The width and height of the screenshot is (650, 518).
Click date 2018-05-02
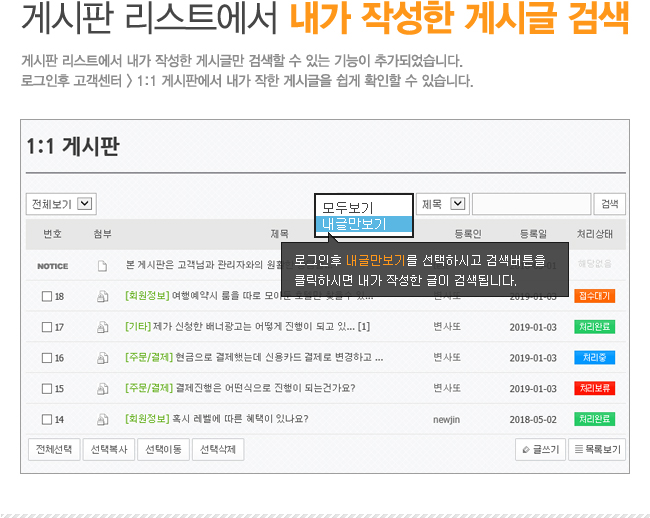[x=533, y=419]
